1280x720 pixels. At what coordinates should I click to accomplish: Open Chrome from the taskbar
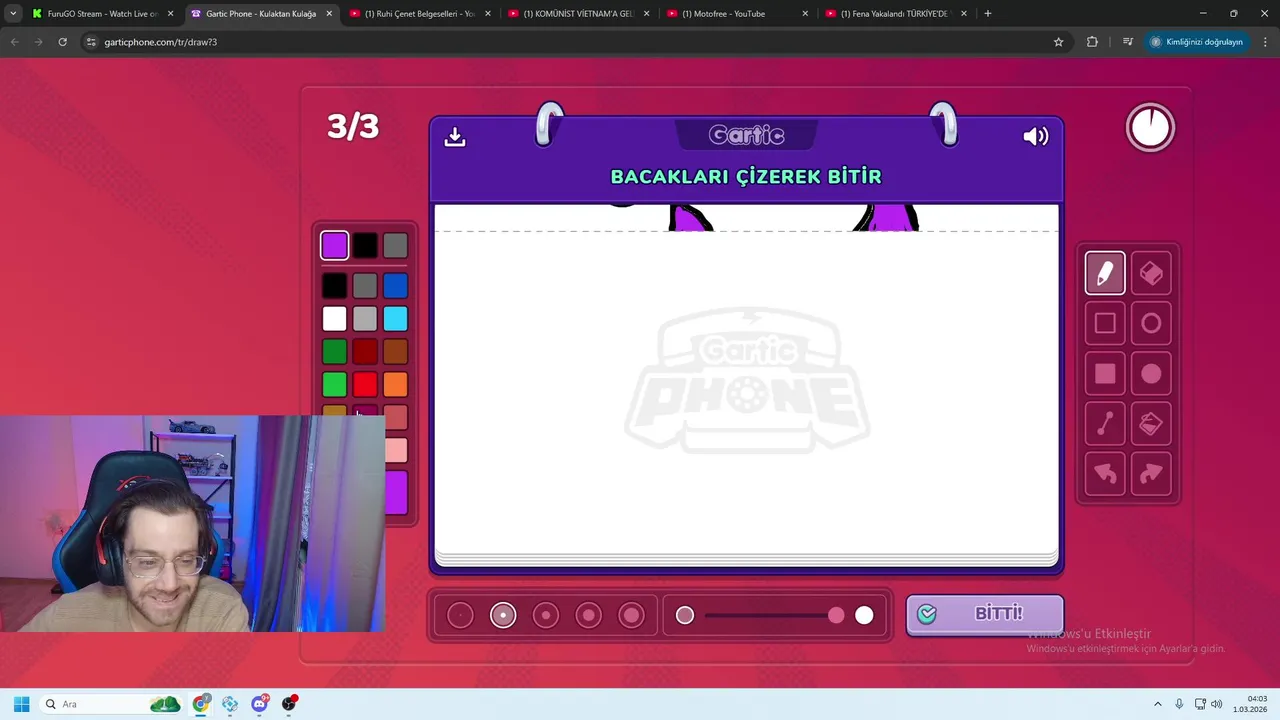(x=201, y=704)
